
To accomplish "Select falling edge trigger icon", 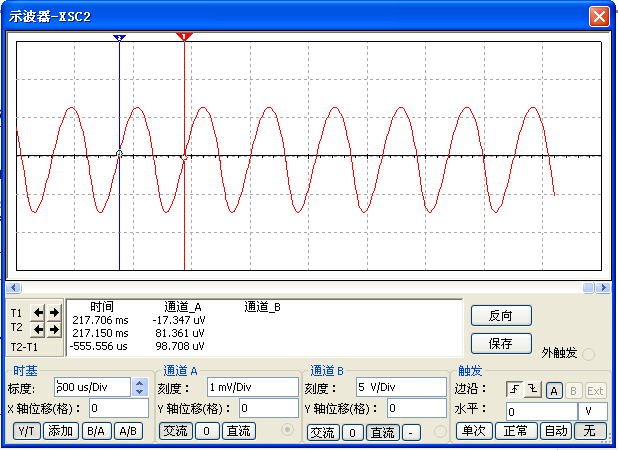I will (533, 390).
